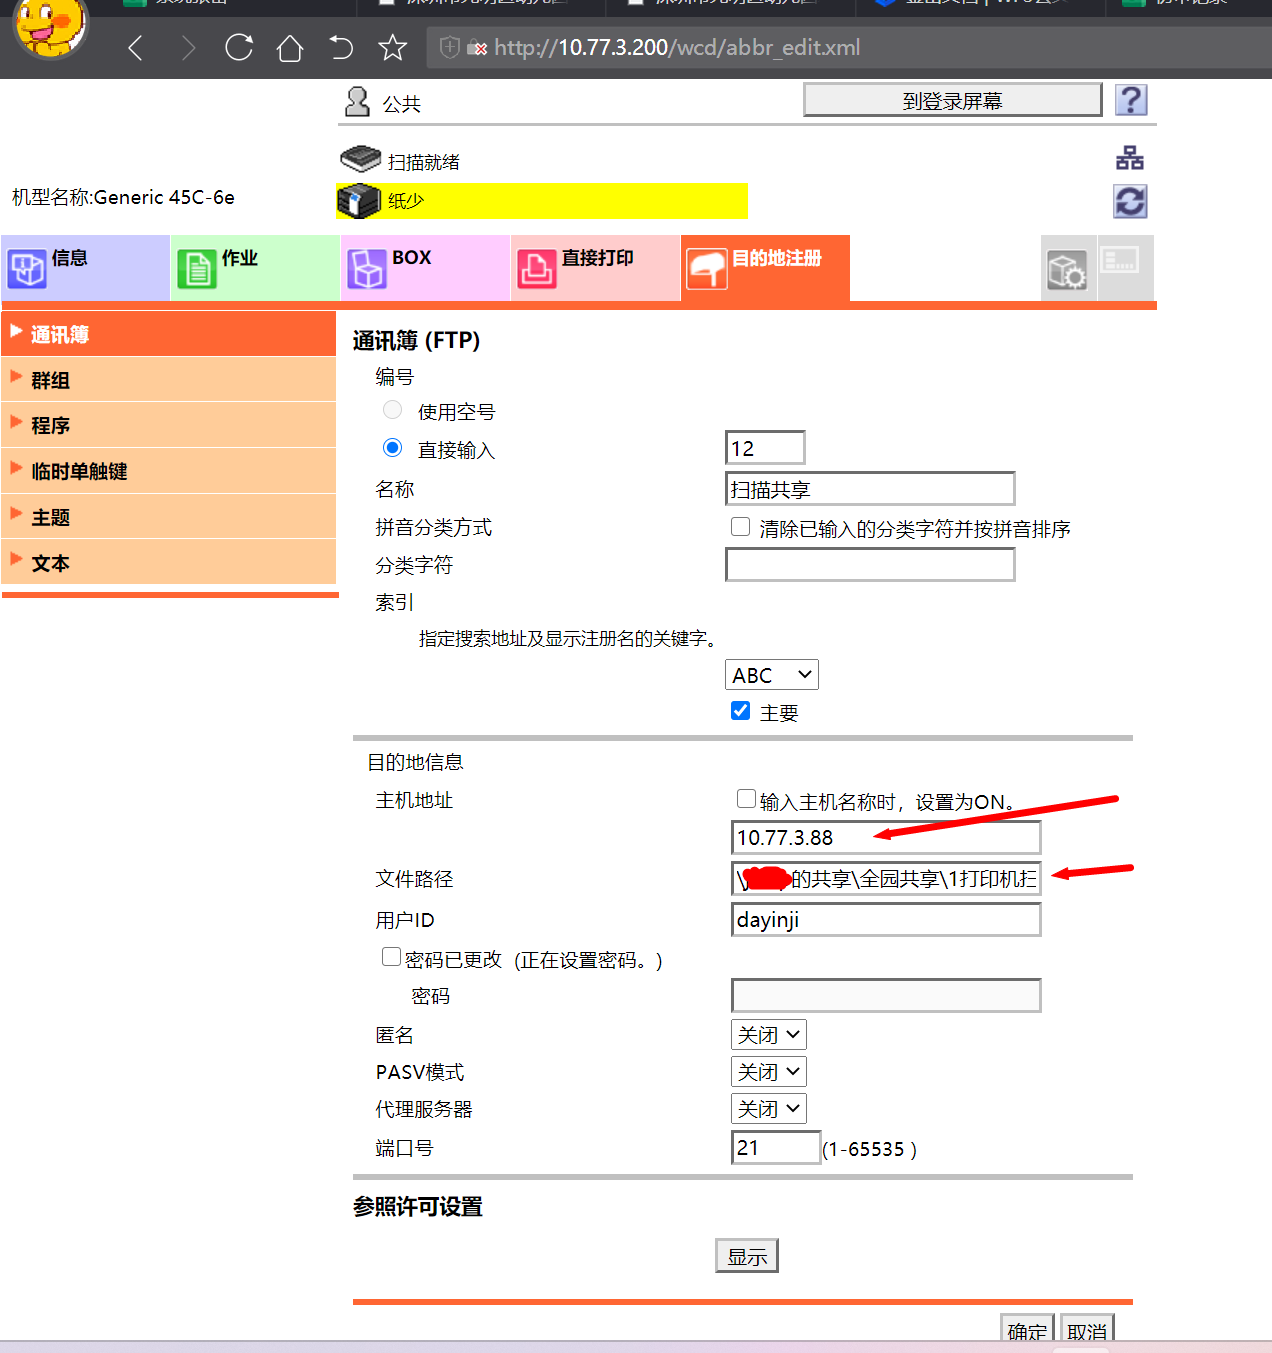Click the duck avatar icon
The width and height of the screenshot is (1272, 1353).
point(49,27)
